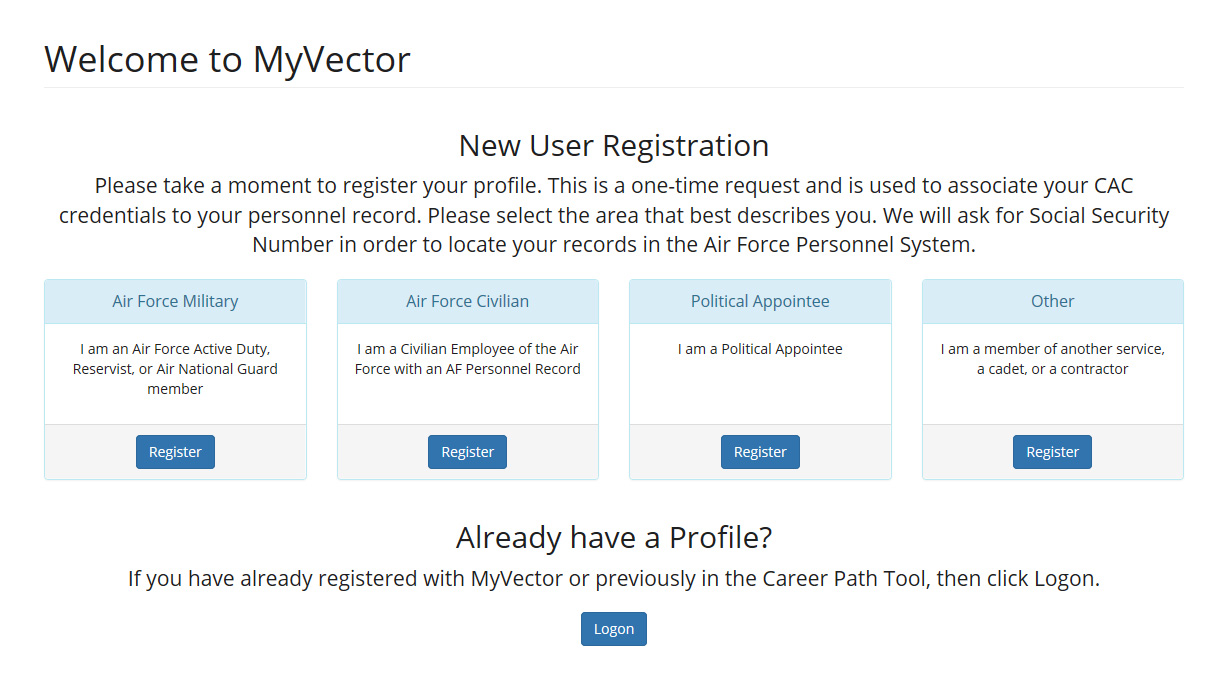This screenshot has width=1222, height=692.
Task: Click Register under Air Force Military
Action: (175, 451)
